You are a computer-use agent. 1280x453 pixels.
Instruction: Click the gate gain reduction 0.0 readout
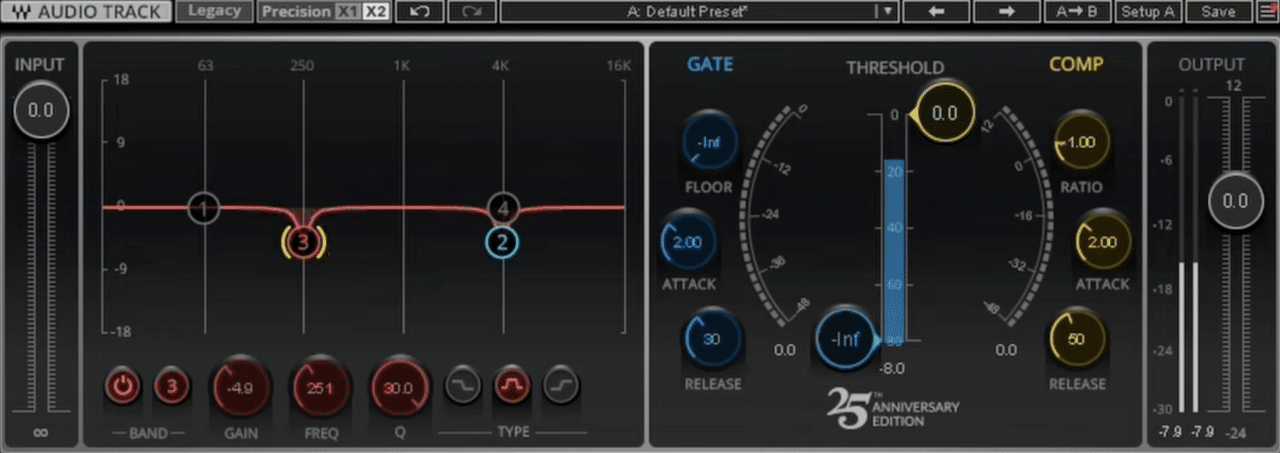[x=785, y=350]
